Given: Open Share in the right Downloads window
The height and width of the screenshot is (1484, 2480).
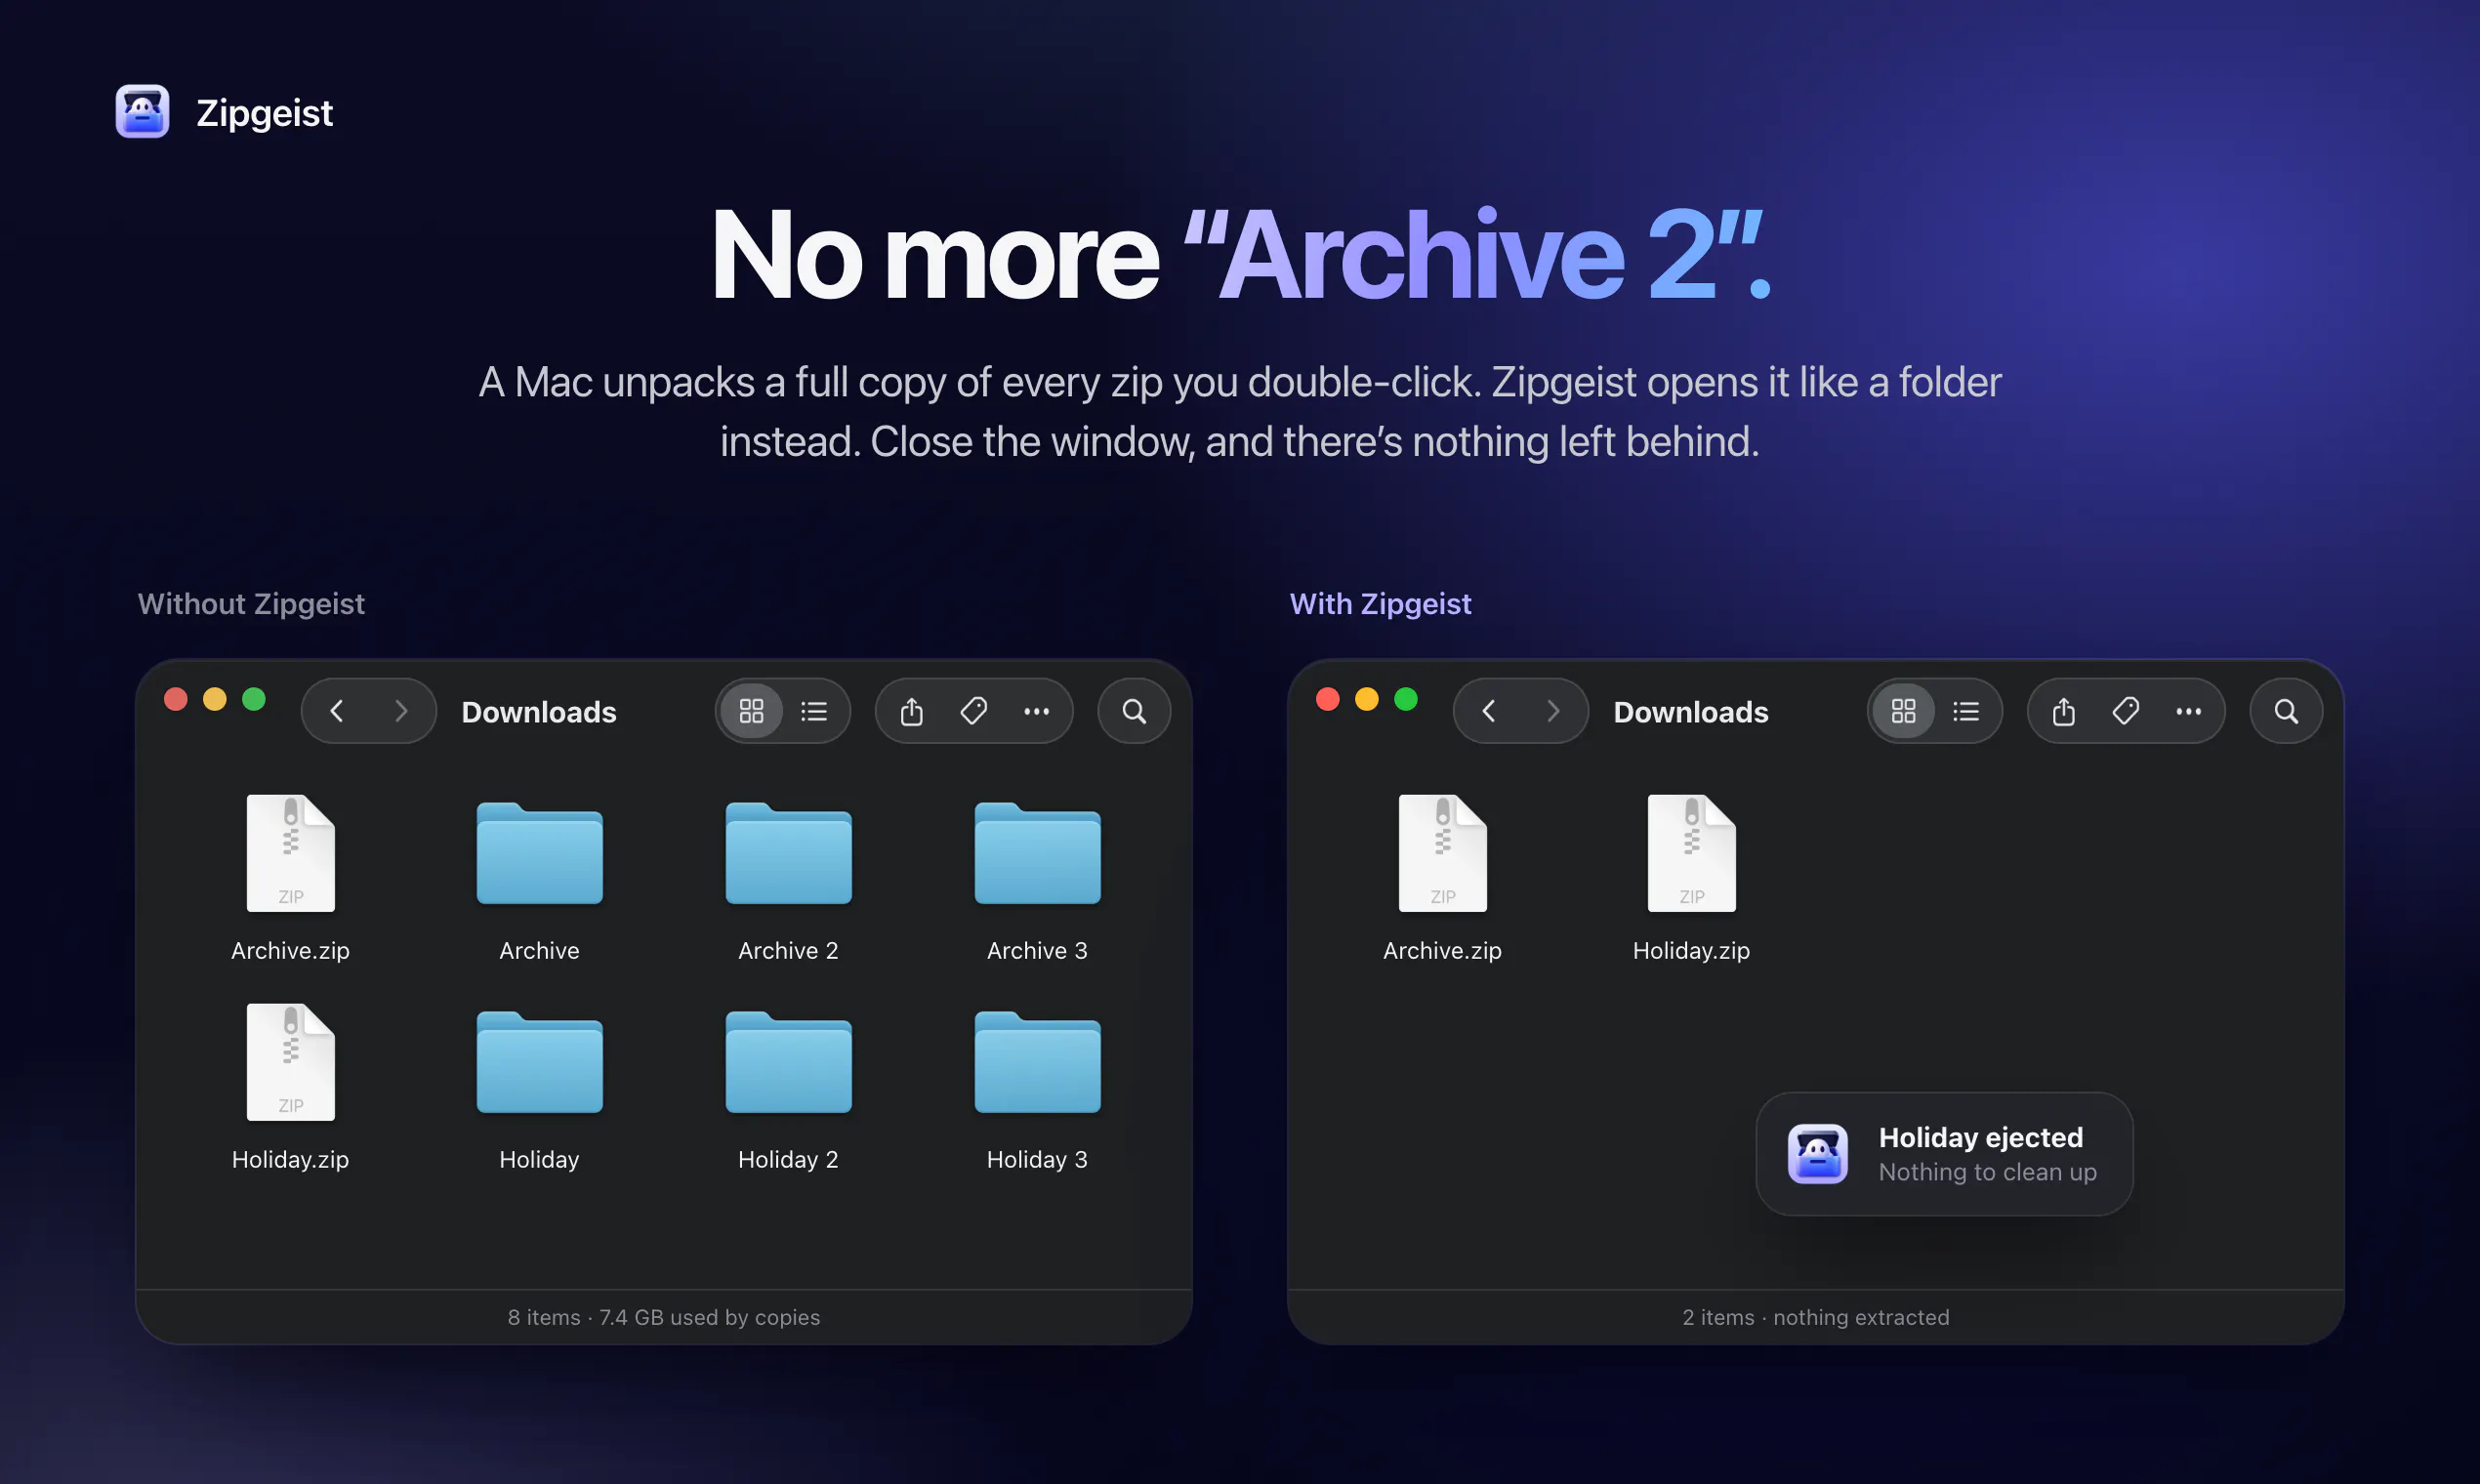Looking at the screenshot, I should click(2063, 711).
